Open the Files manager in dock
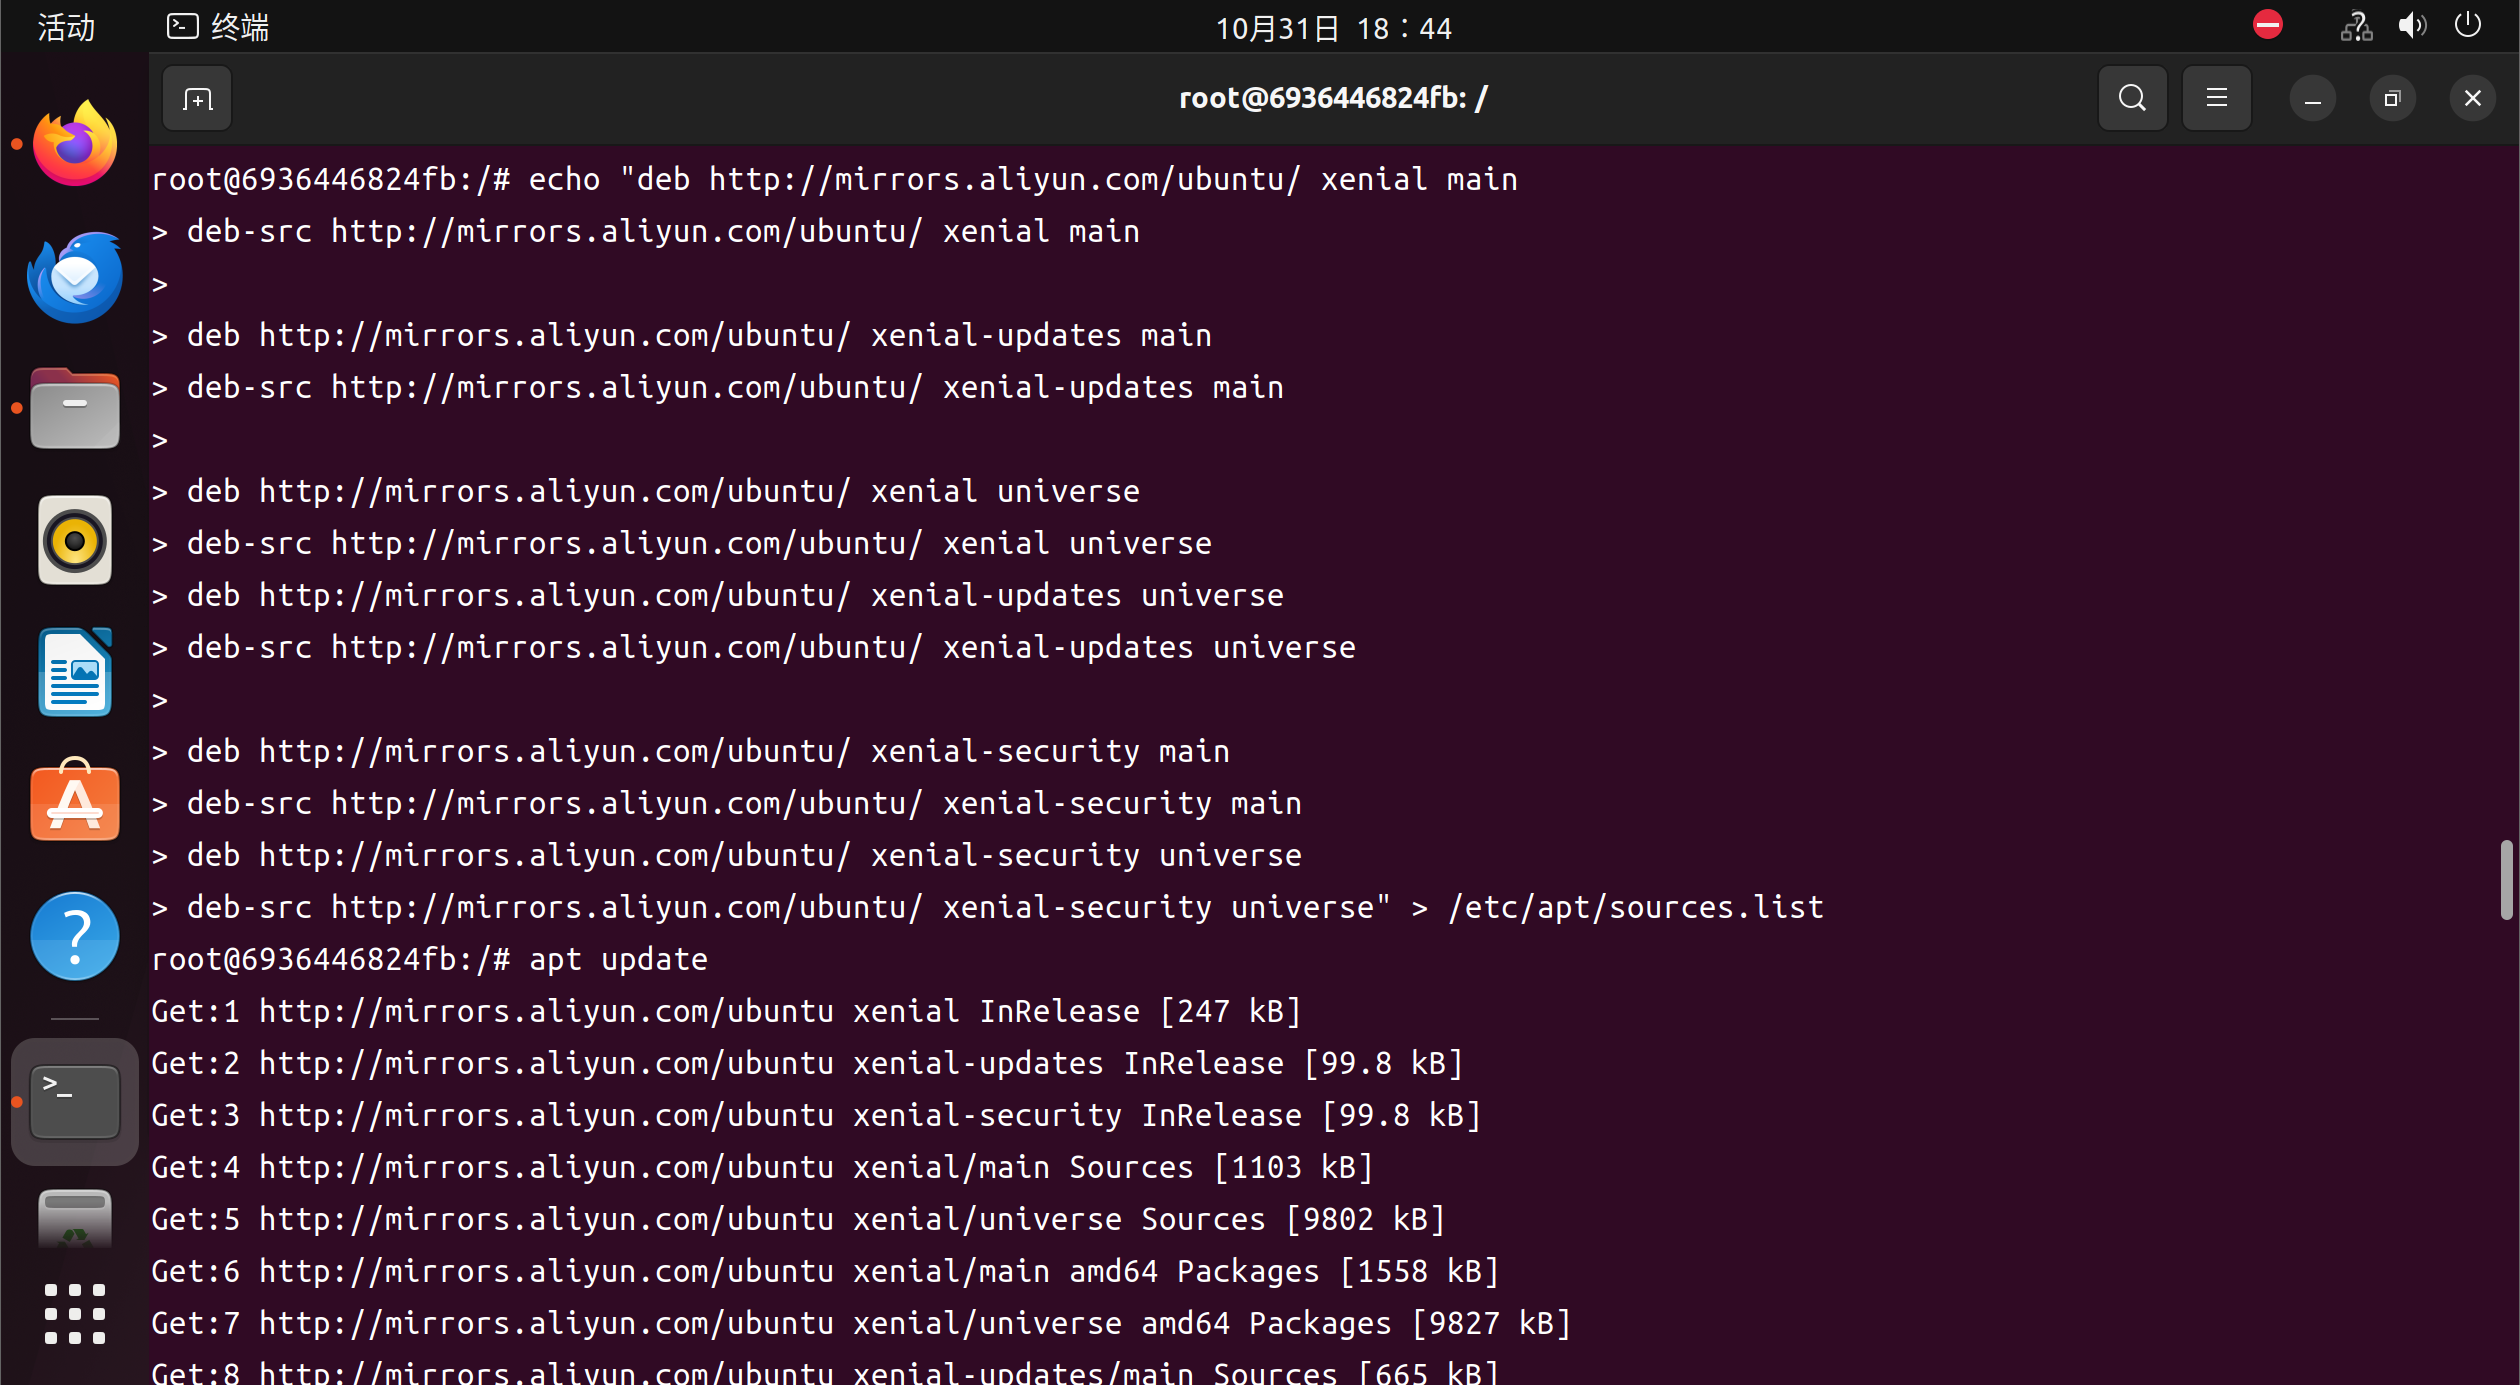2520x1385 pixels. tap(75, 409)
